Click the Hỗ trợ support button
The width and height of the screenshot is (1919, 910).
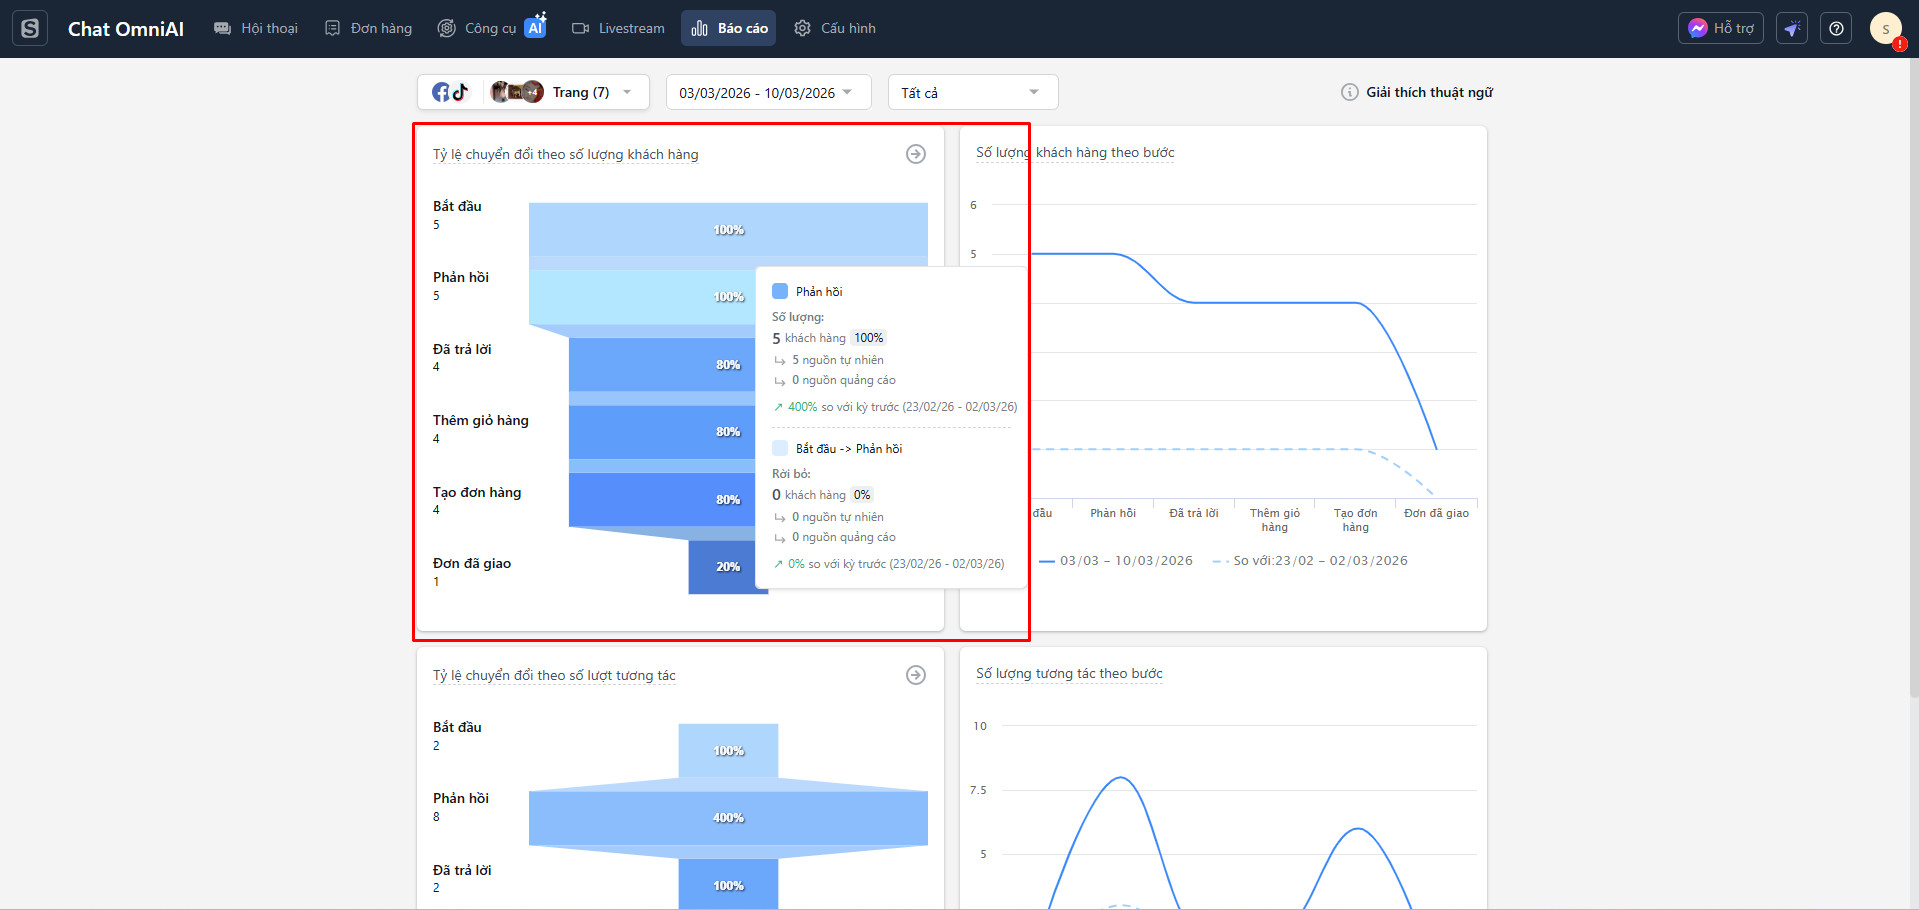(x=1720, y=28)
